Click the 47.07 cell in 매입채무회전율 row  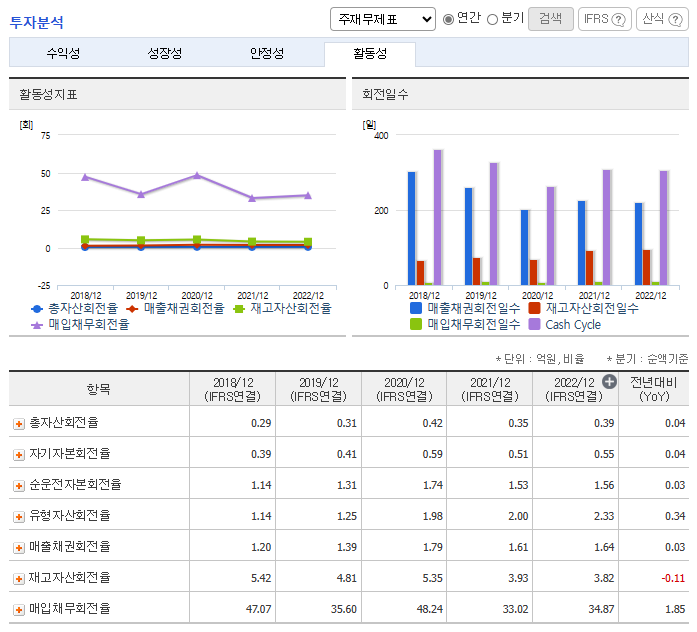258,609
